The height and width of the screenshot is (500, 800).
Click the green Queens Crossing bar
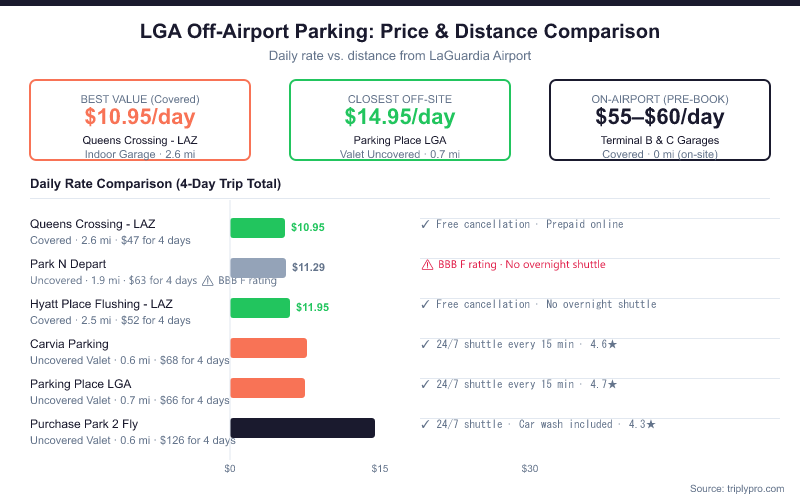(257, 227)
